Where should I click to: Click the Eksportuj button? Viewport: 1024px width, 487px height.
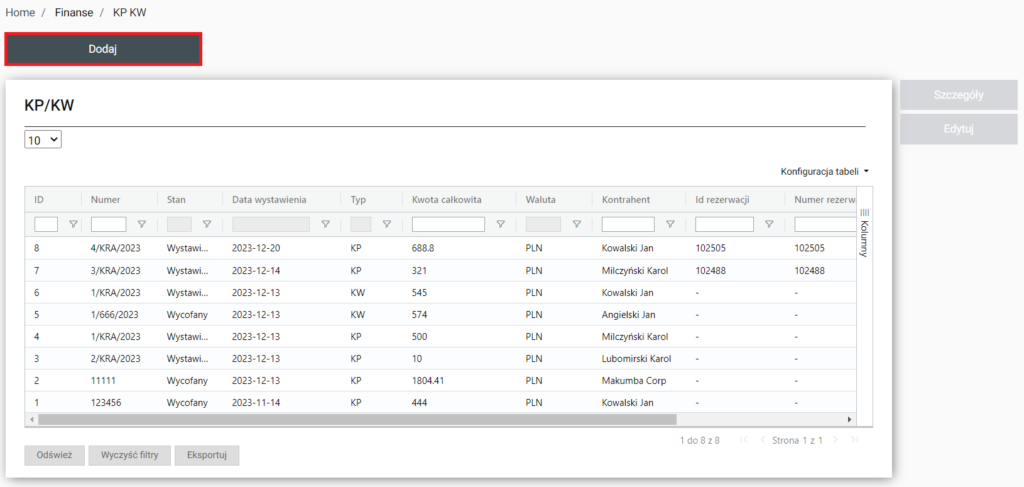(x=207, y=455)
